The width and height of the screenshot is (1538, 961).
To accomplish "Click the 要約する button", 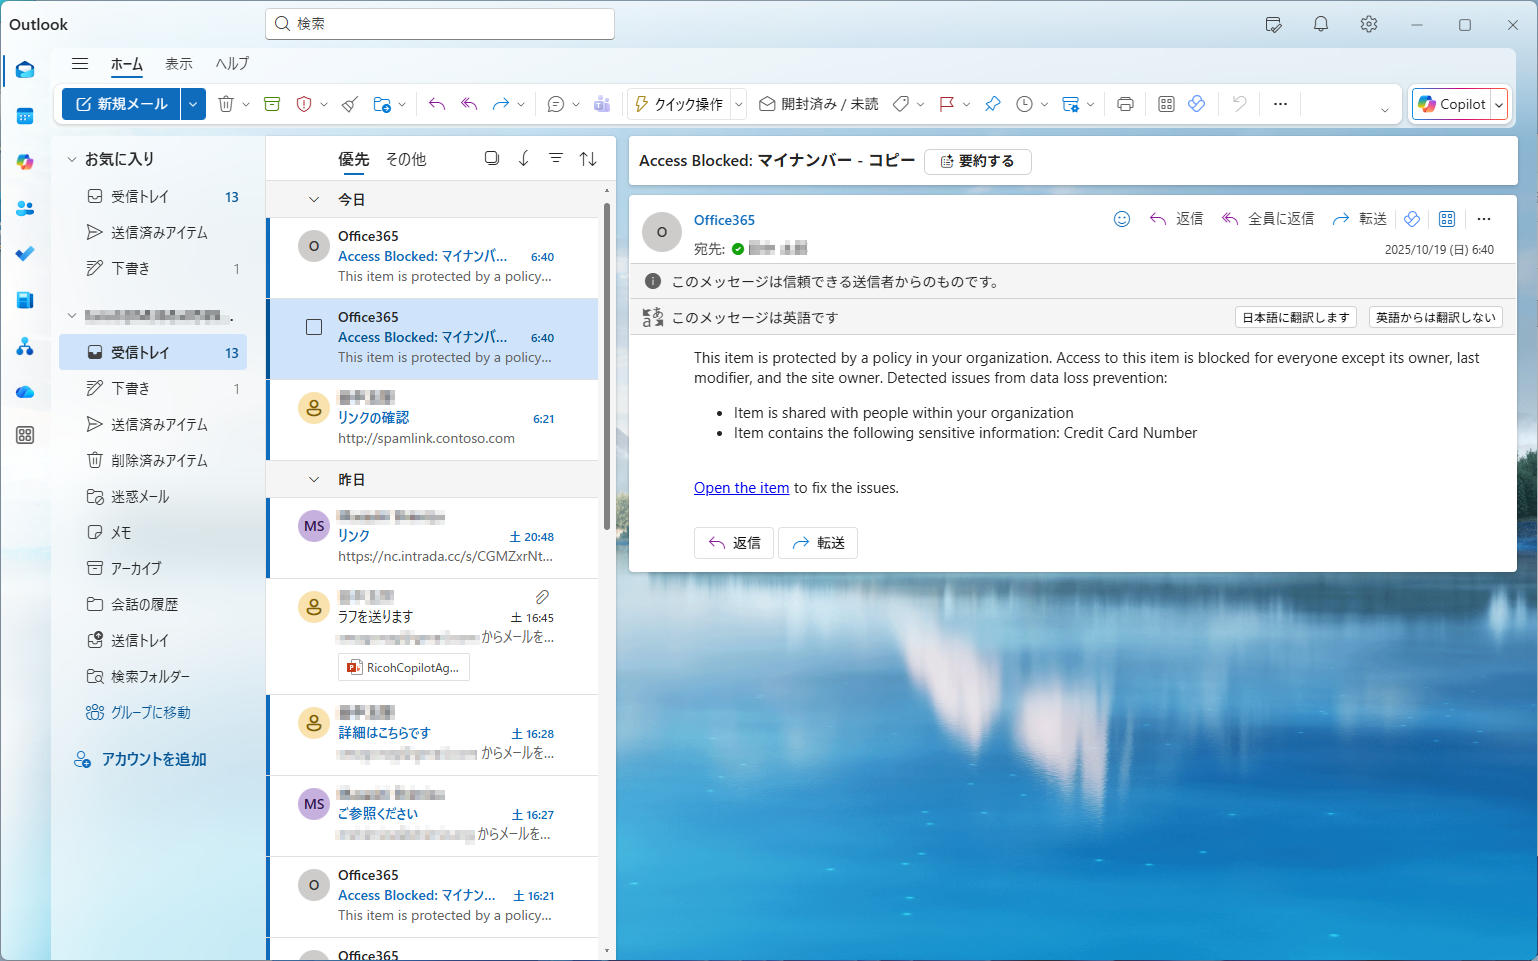I will pyautogui.click(x=978, y=161).
